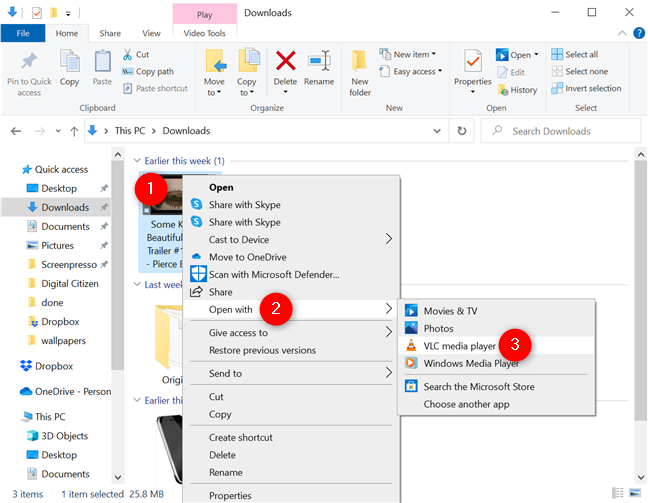Click the Search Downloads field
This screenshot has width=648, height=503.
(561, 131)
